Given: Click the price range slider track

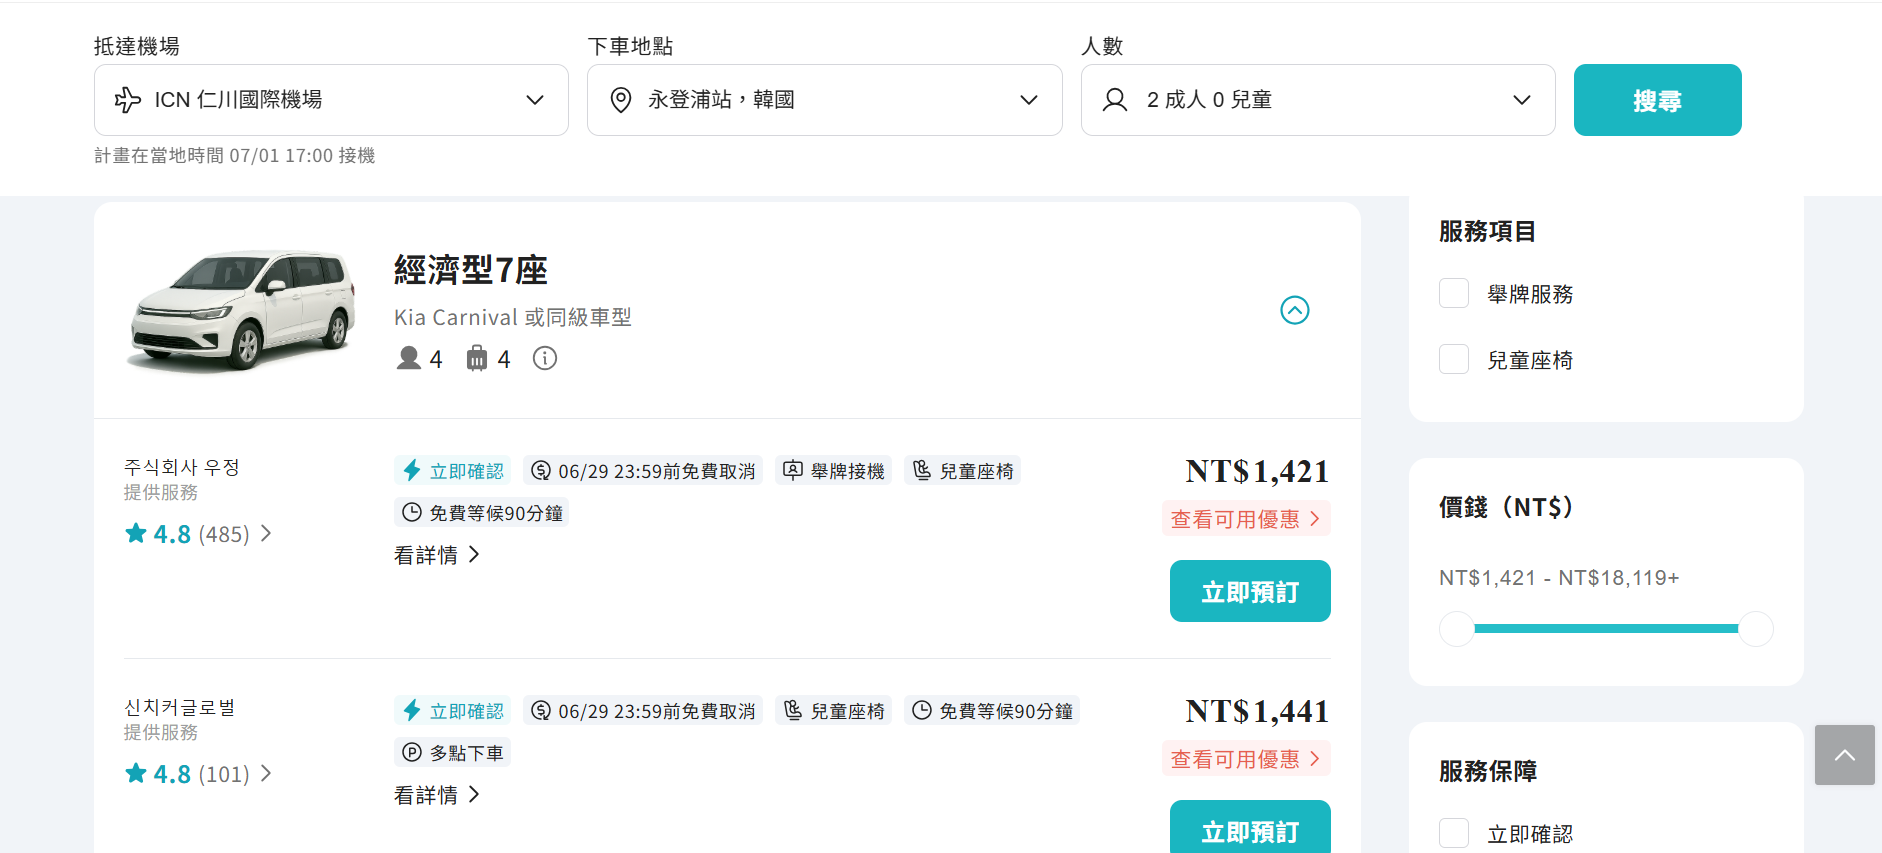Looking at the screenshot, I should (1606, 629).
